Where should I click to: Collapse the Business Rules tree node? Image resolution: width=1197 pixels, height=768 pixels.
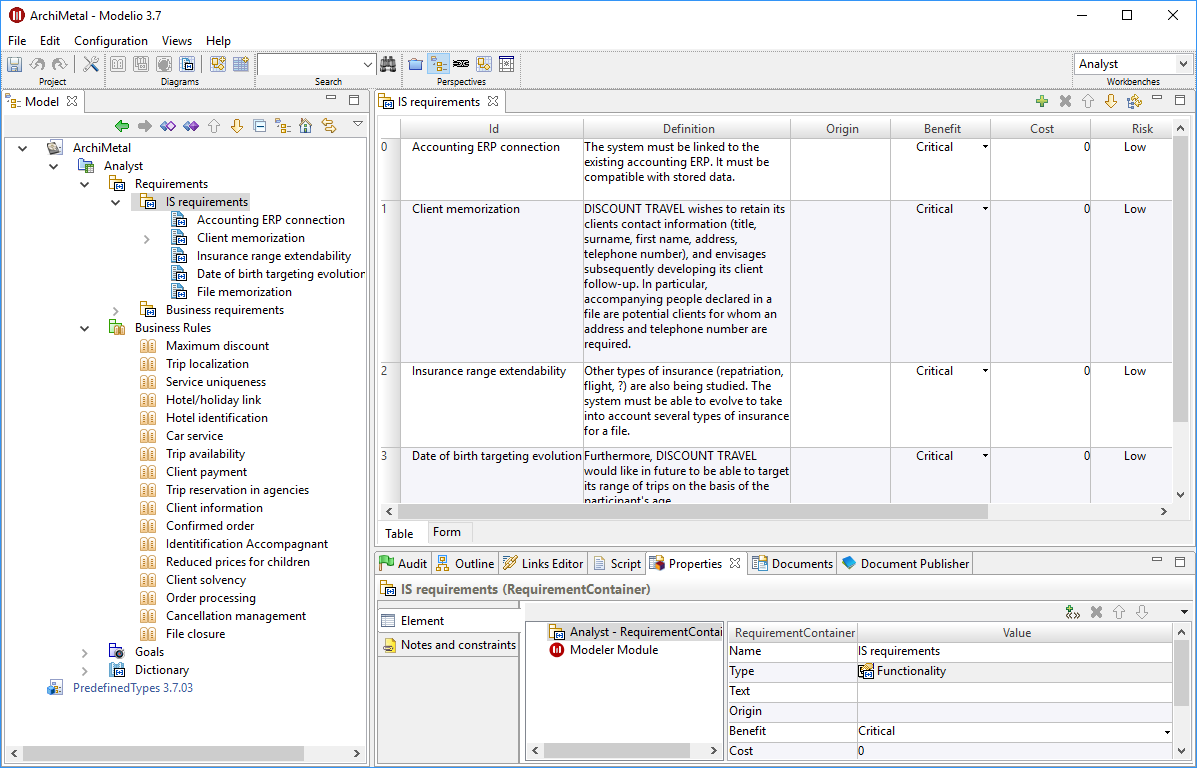(x=85, y=328)
